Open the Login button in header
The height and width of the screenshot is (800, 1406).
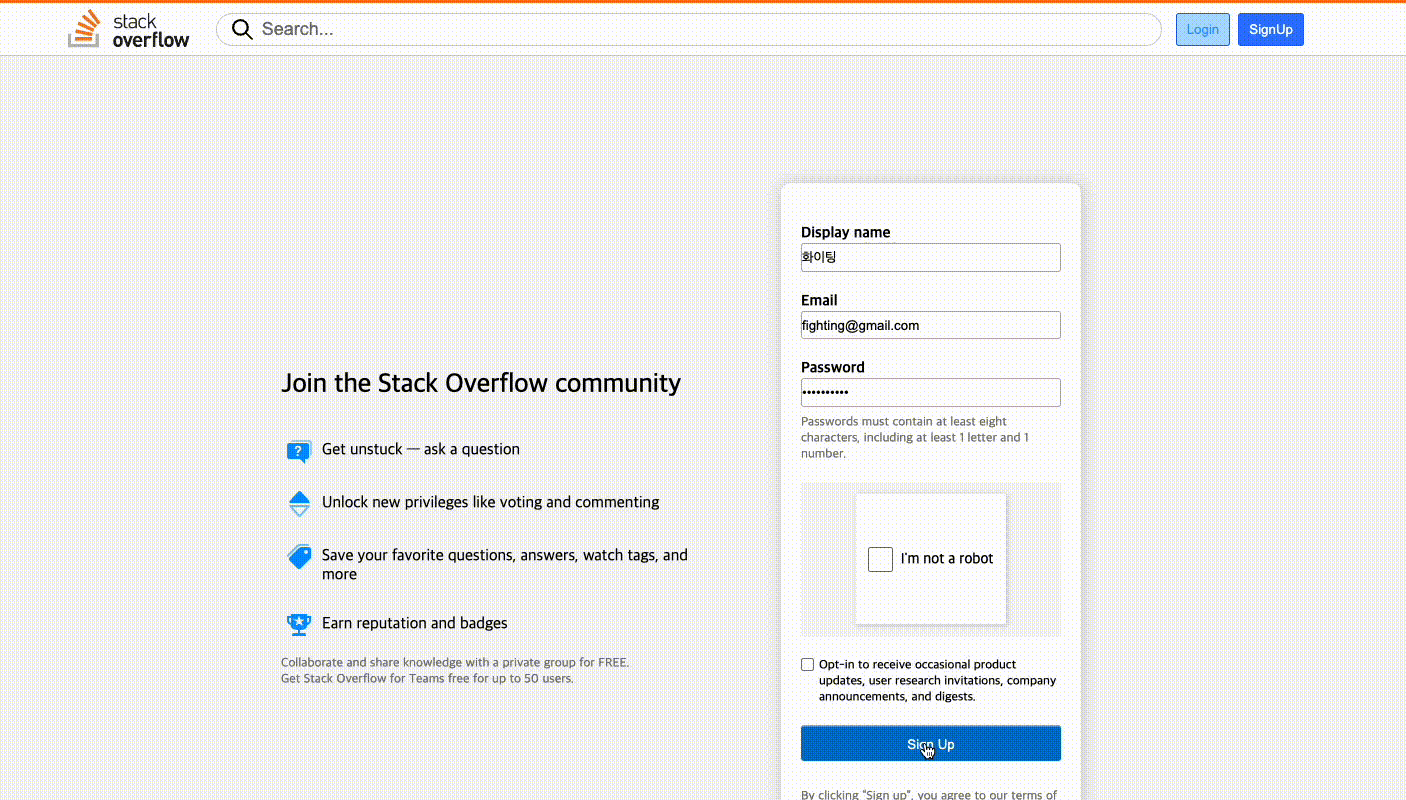click(1202, 29)
